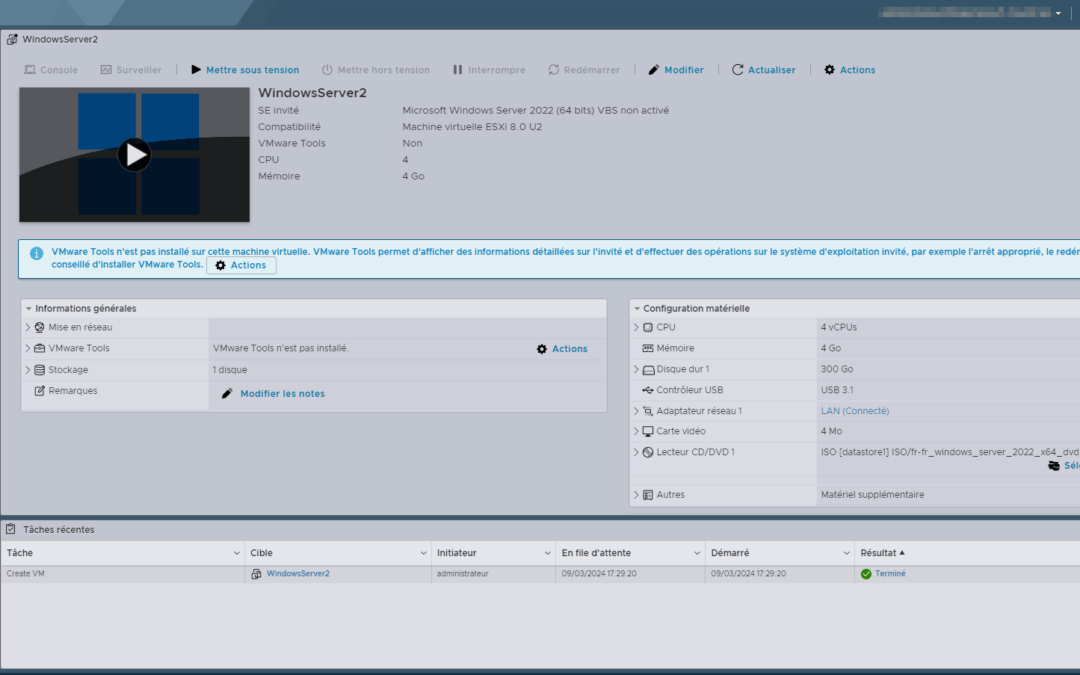The height and width of the screenshot is (675, 1080).
Task: Click the Autres hardware icon
Action: click(x=647, y=495)
